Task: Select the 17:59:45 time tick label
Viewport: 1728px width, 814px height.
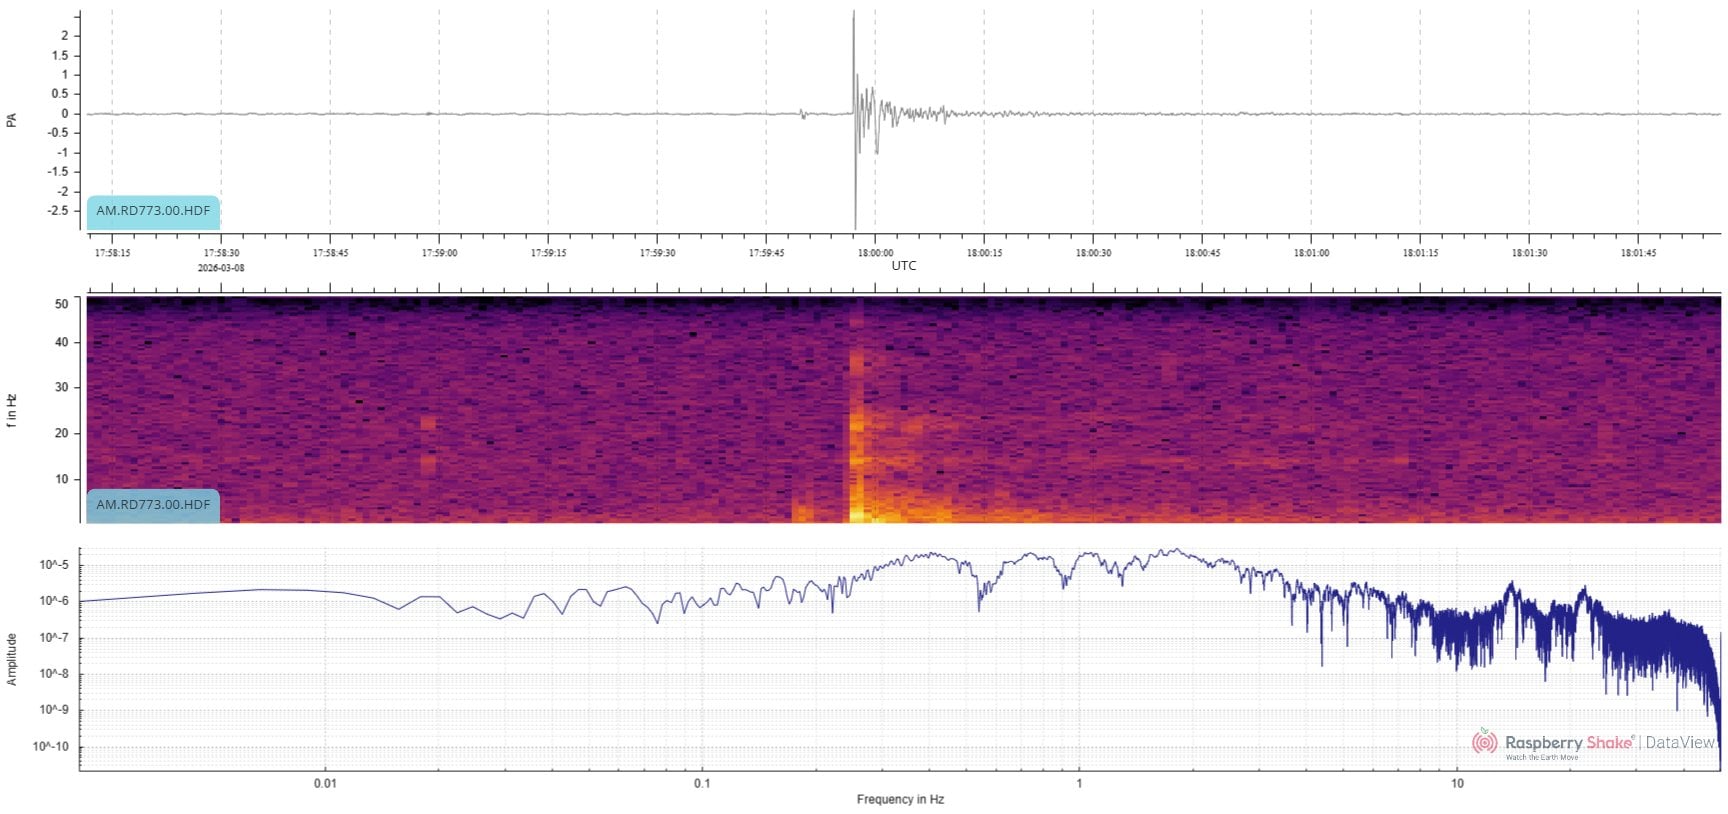Action: (766, 253)
